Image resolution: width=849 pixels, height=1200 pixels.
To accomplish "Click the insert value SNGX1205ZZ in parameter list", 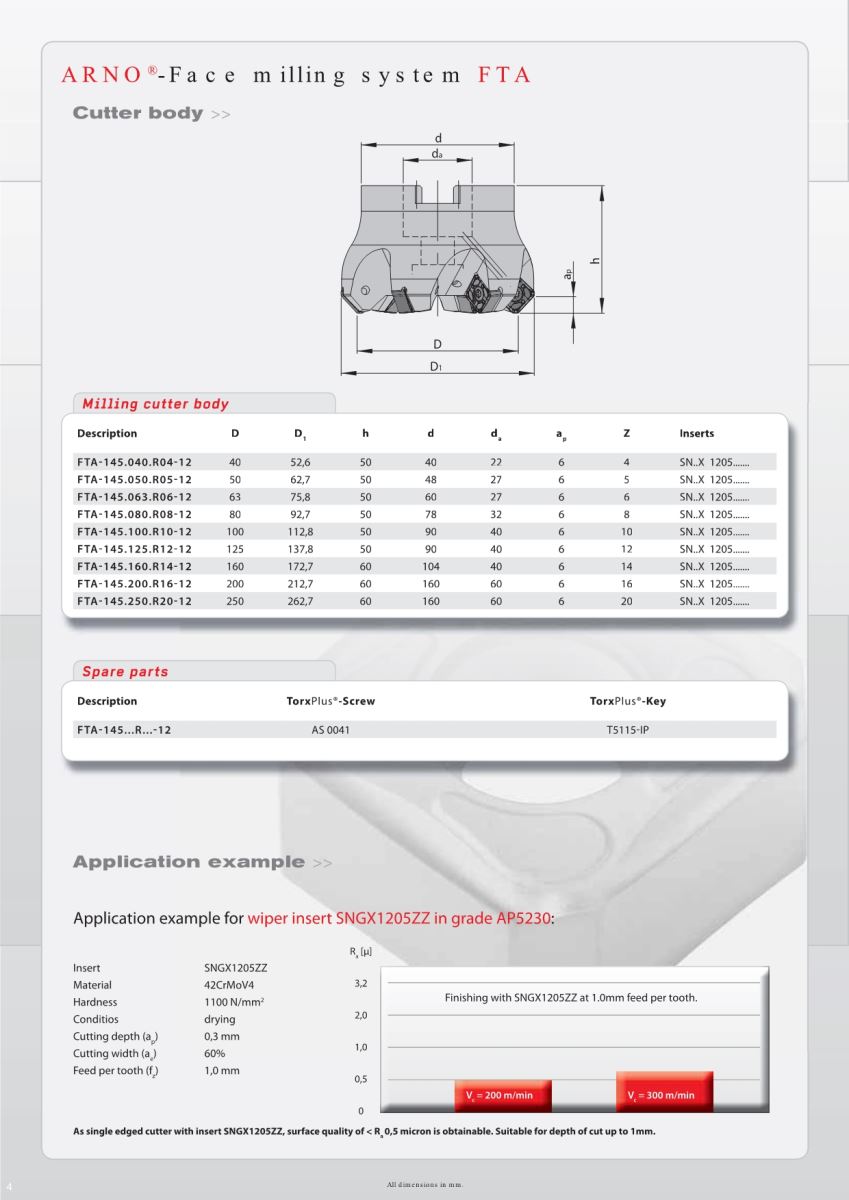I will coord(236,968).
